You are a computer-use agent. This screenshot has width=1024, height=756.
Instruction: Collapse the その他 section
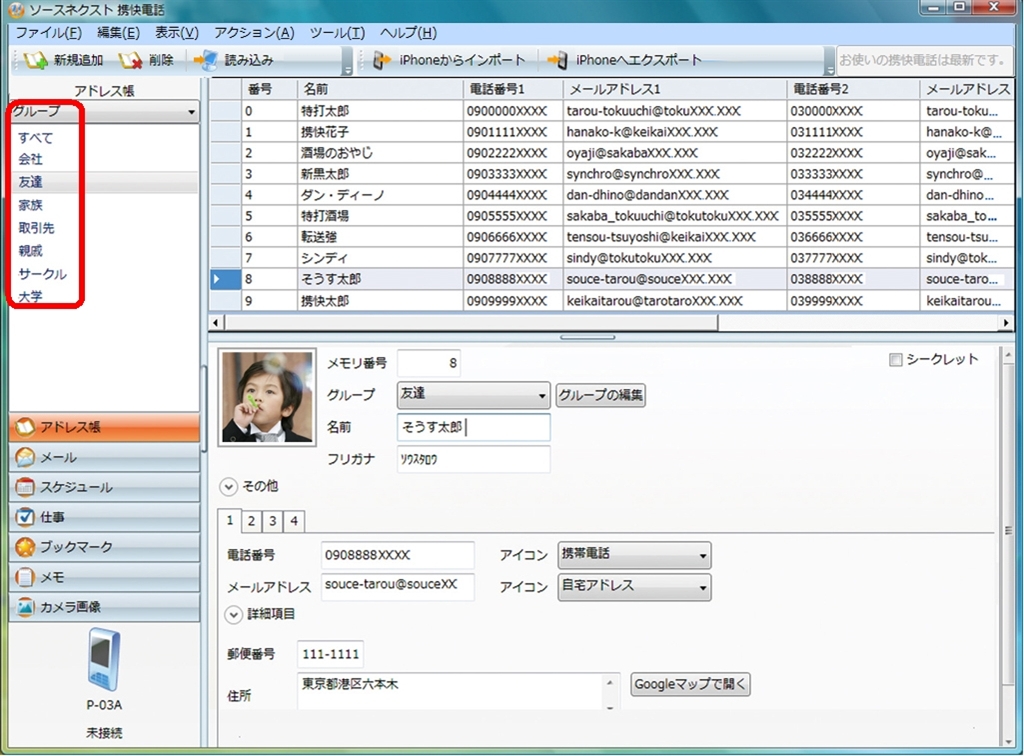[x=229, y=487]
